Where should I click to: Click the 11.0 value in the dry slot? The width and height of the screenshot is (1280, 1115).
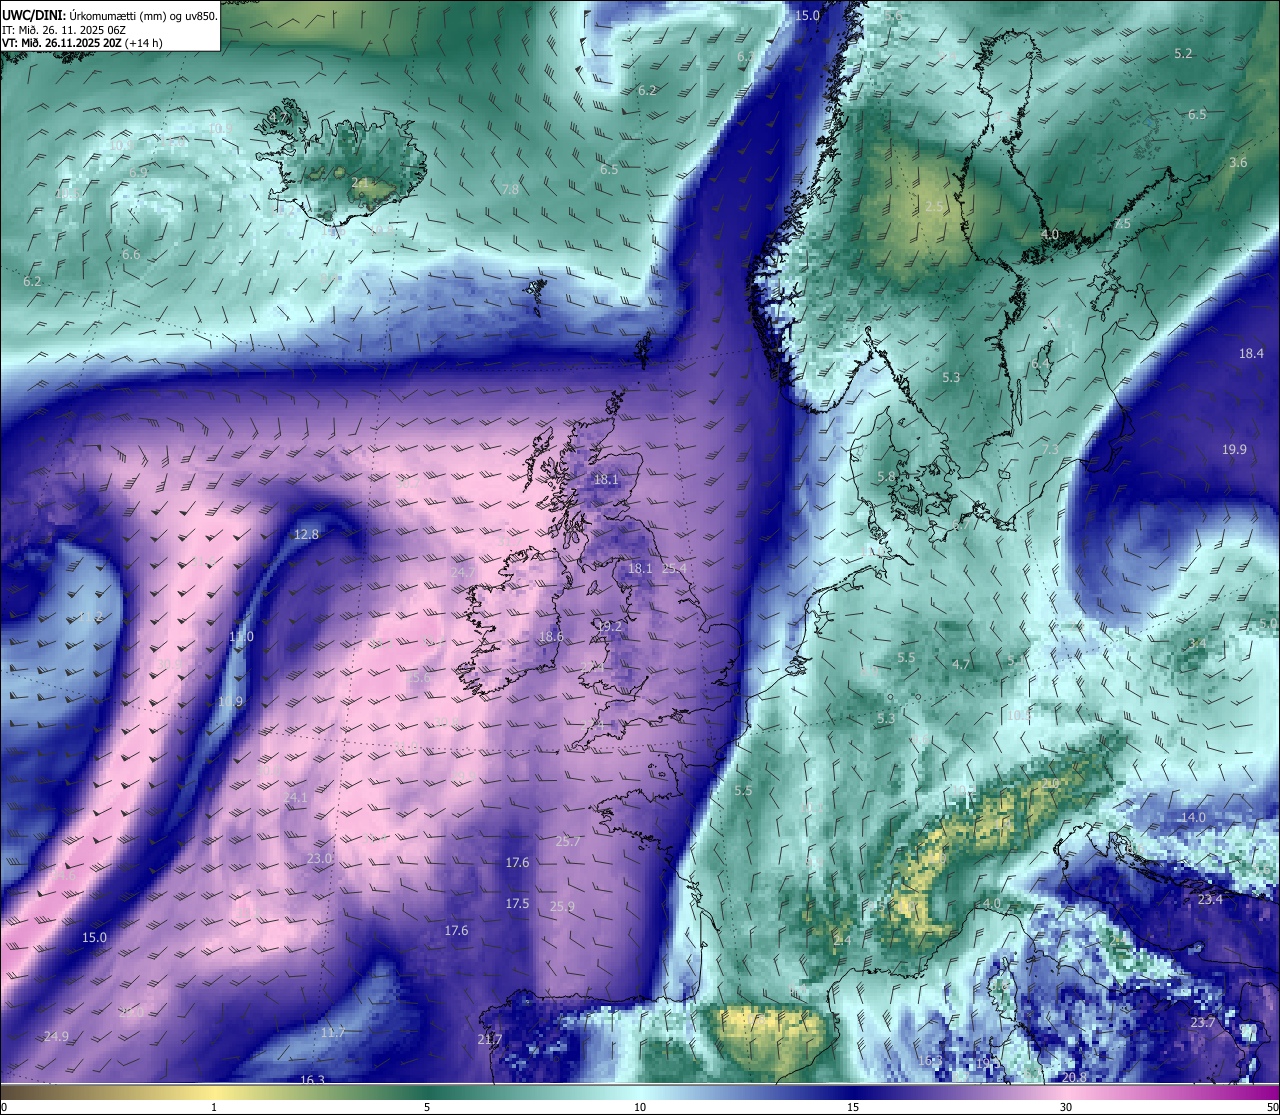(x=241, y=637)
